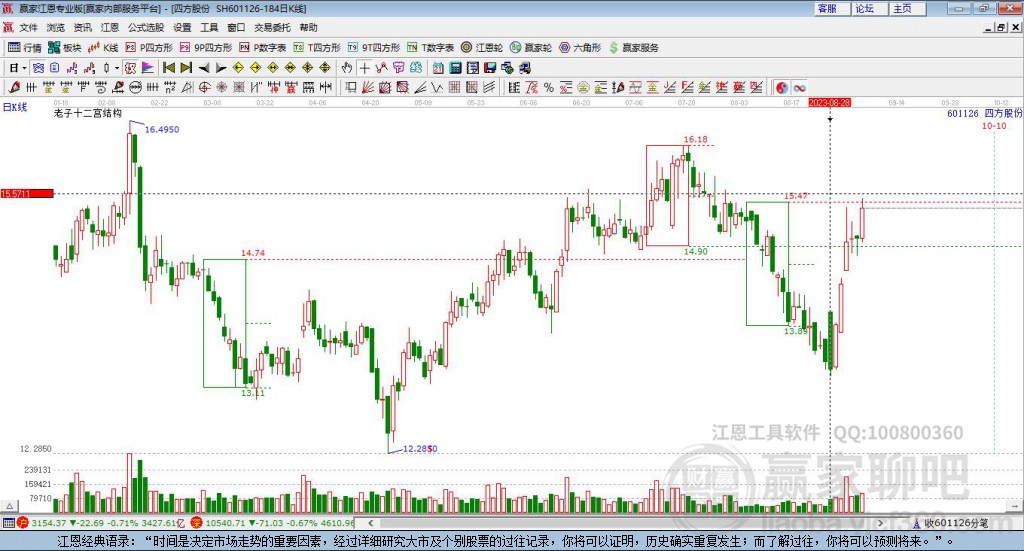
Task: Select the red pencil drawing tool
Action: (14, 87)
